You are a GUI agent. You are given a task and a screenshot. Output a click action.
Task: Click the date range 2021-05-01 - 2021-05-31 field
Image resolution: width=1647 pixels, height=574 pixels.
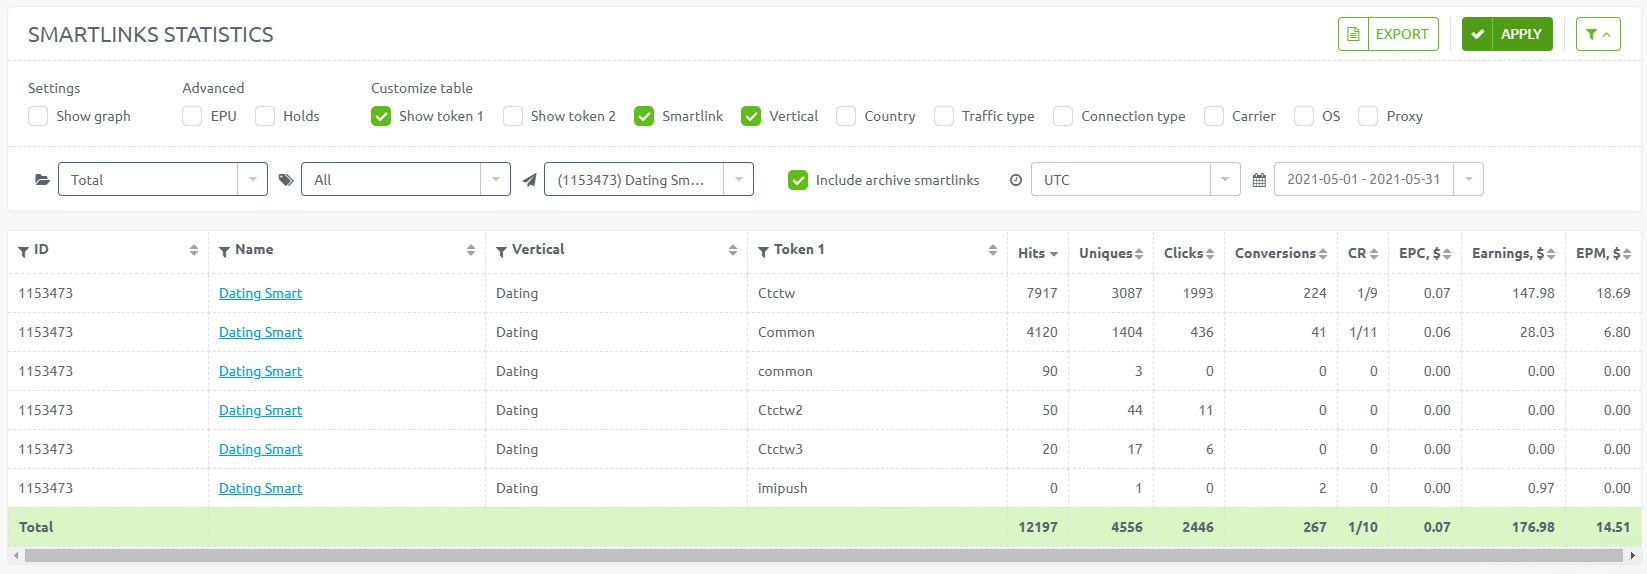1363,180
